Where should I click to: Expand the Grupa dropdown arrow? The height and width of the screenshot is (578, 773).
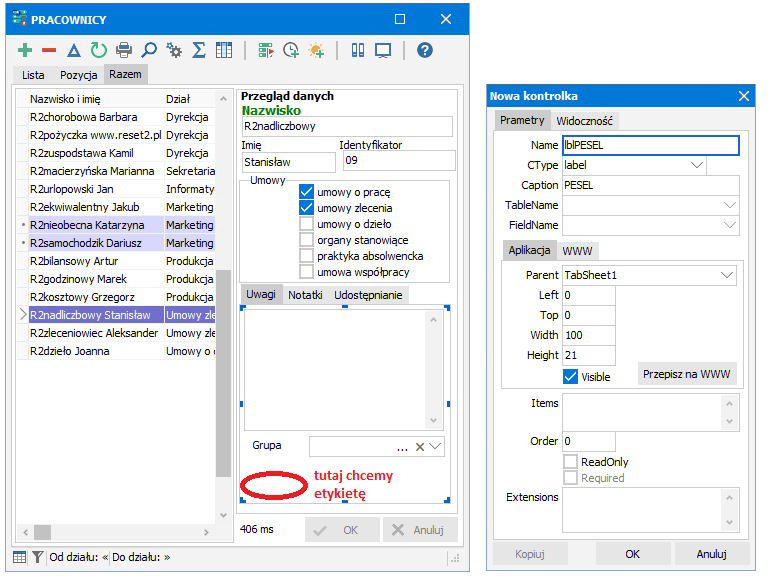click(435, 447)
